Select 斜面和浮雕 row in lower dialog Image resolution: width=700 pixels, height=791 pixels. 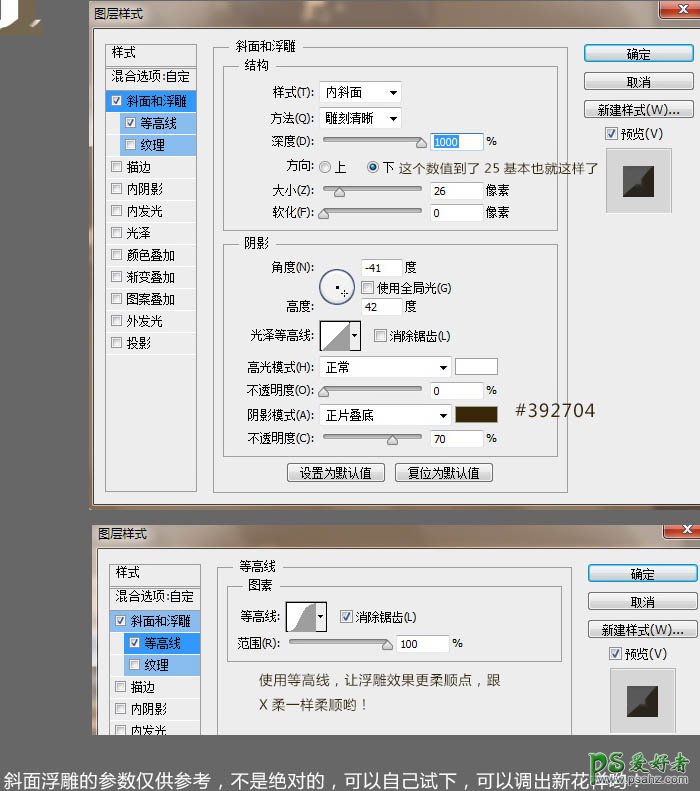pos(155,620)
